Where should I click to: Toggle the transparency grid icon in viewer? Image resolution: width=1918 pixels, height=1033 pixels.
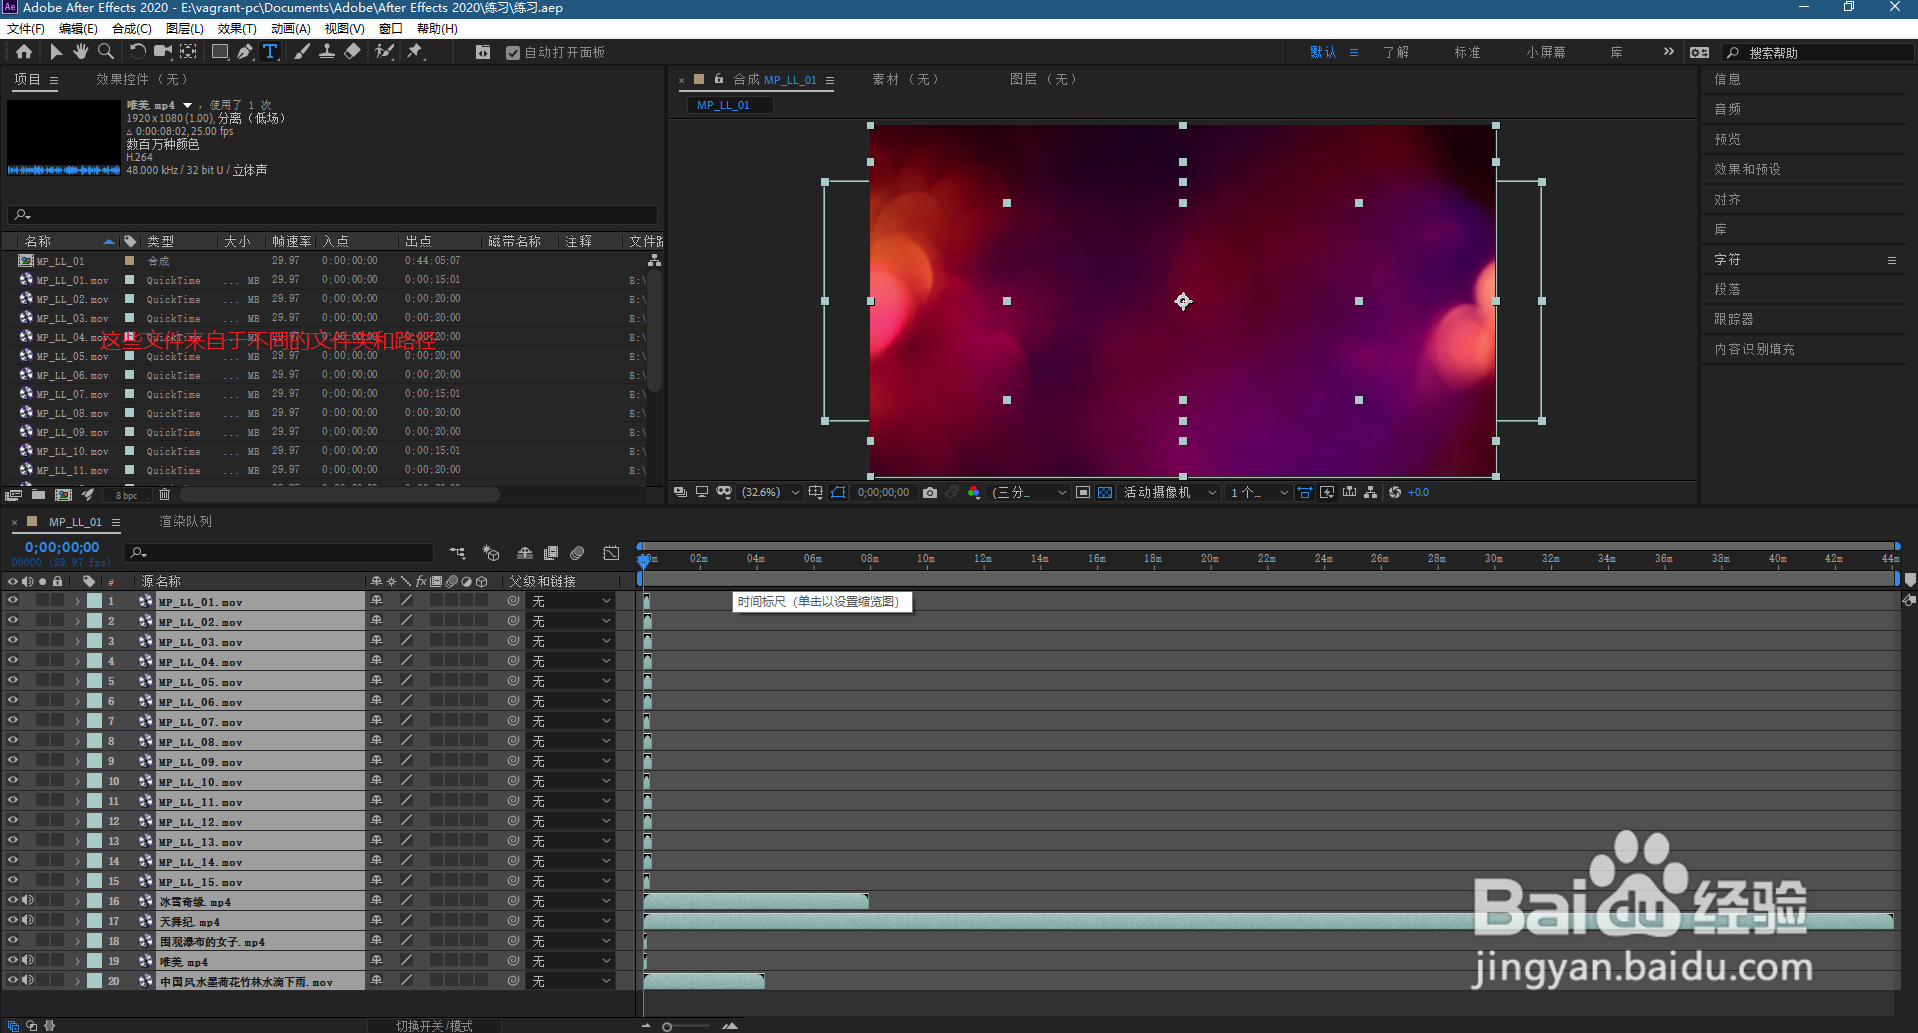click(1105, 493)
